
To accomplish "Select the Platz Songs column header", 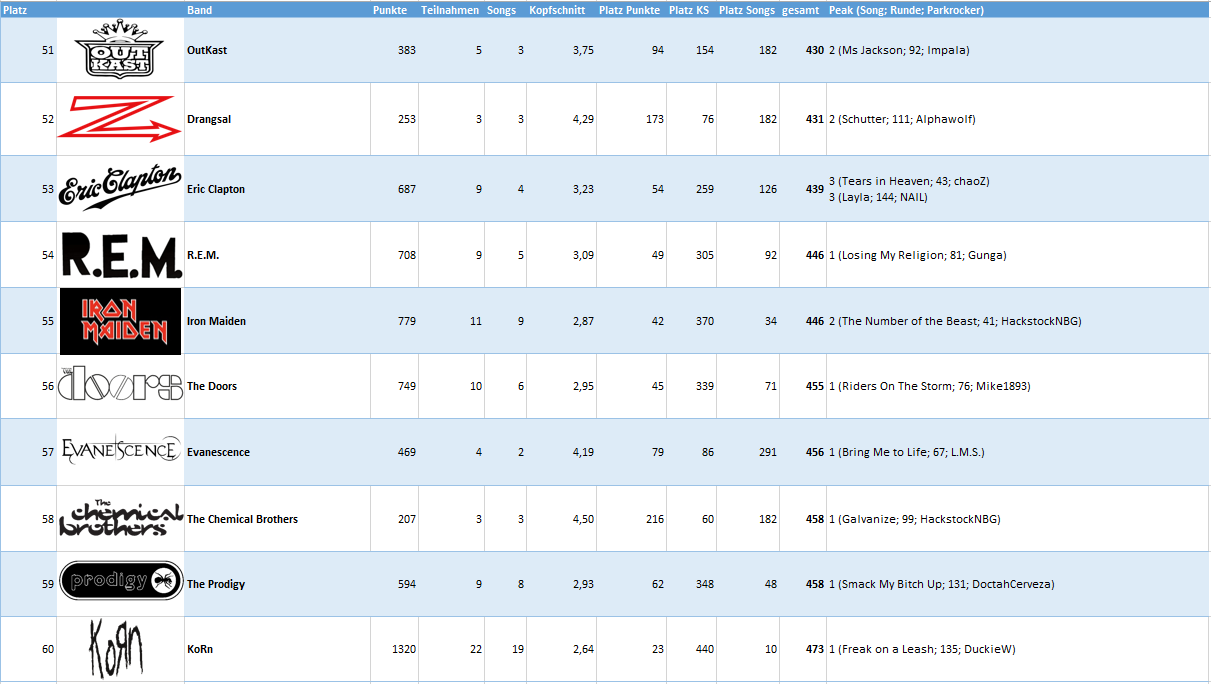I will tap(747, 10).
